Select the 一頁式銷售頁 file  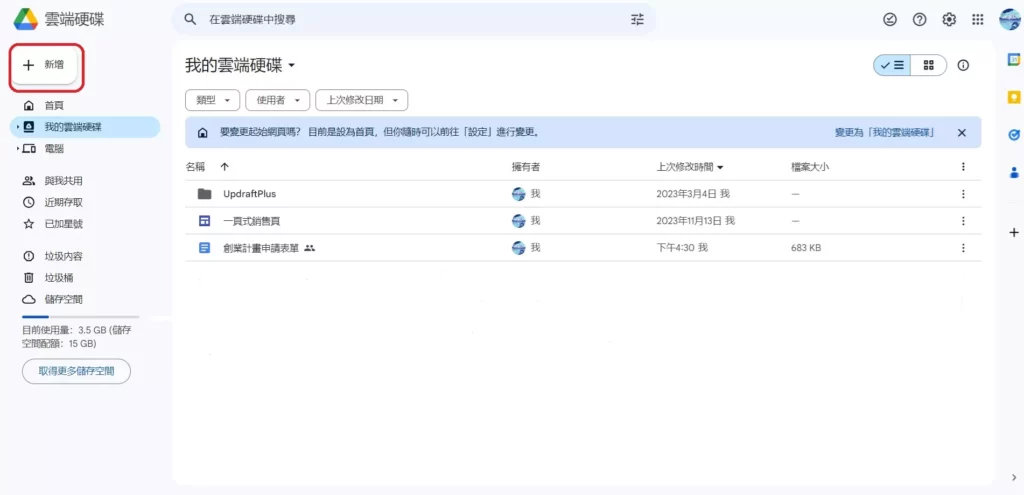pyautogui.click(x=583, y=221)
